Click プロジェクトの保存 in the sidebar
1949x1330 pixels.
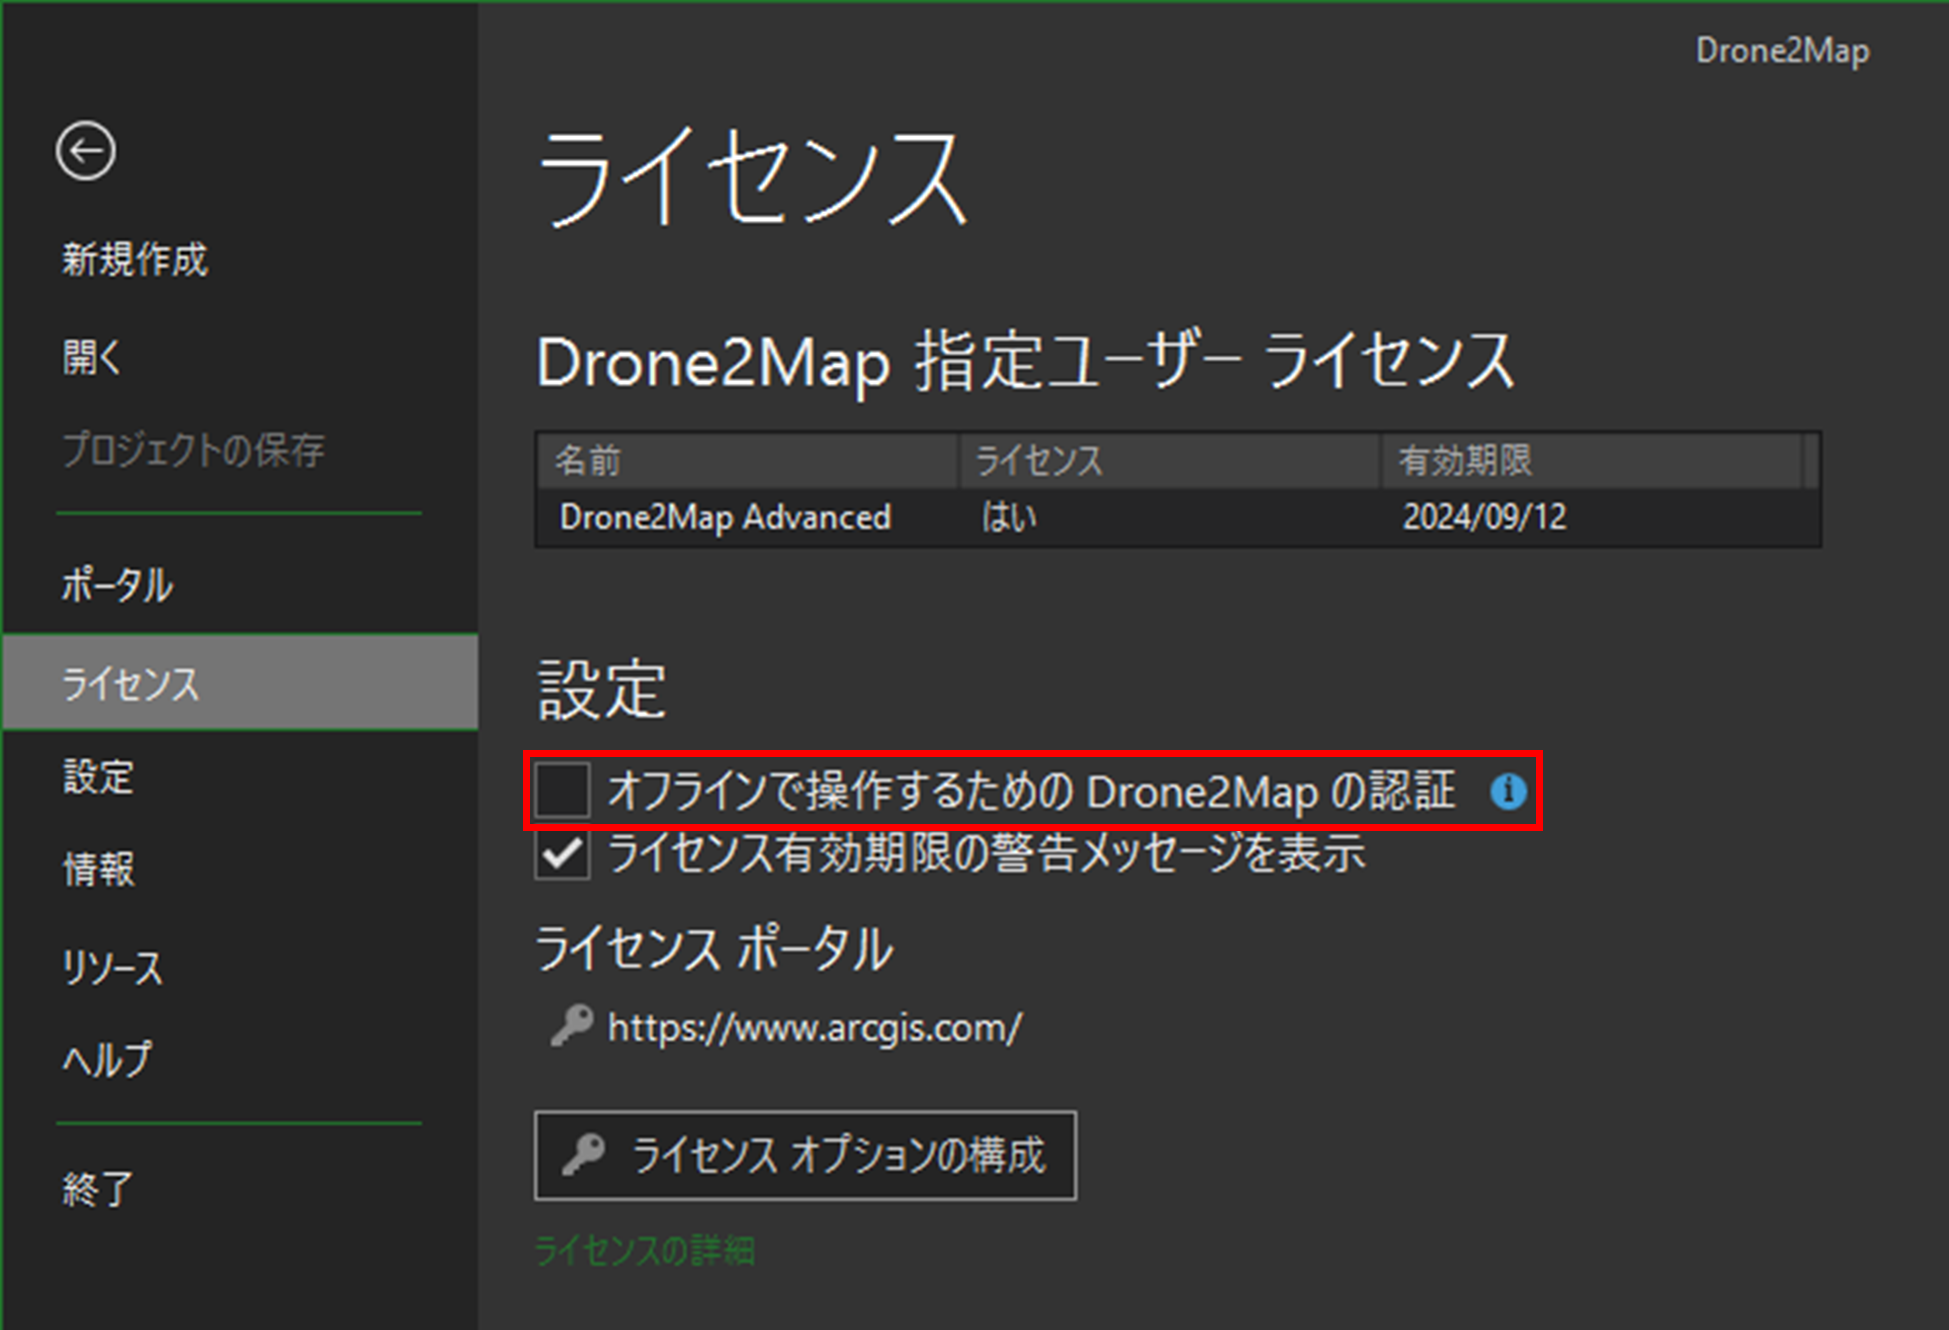pyautogui.click(x=194, y=450)
